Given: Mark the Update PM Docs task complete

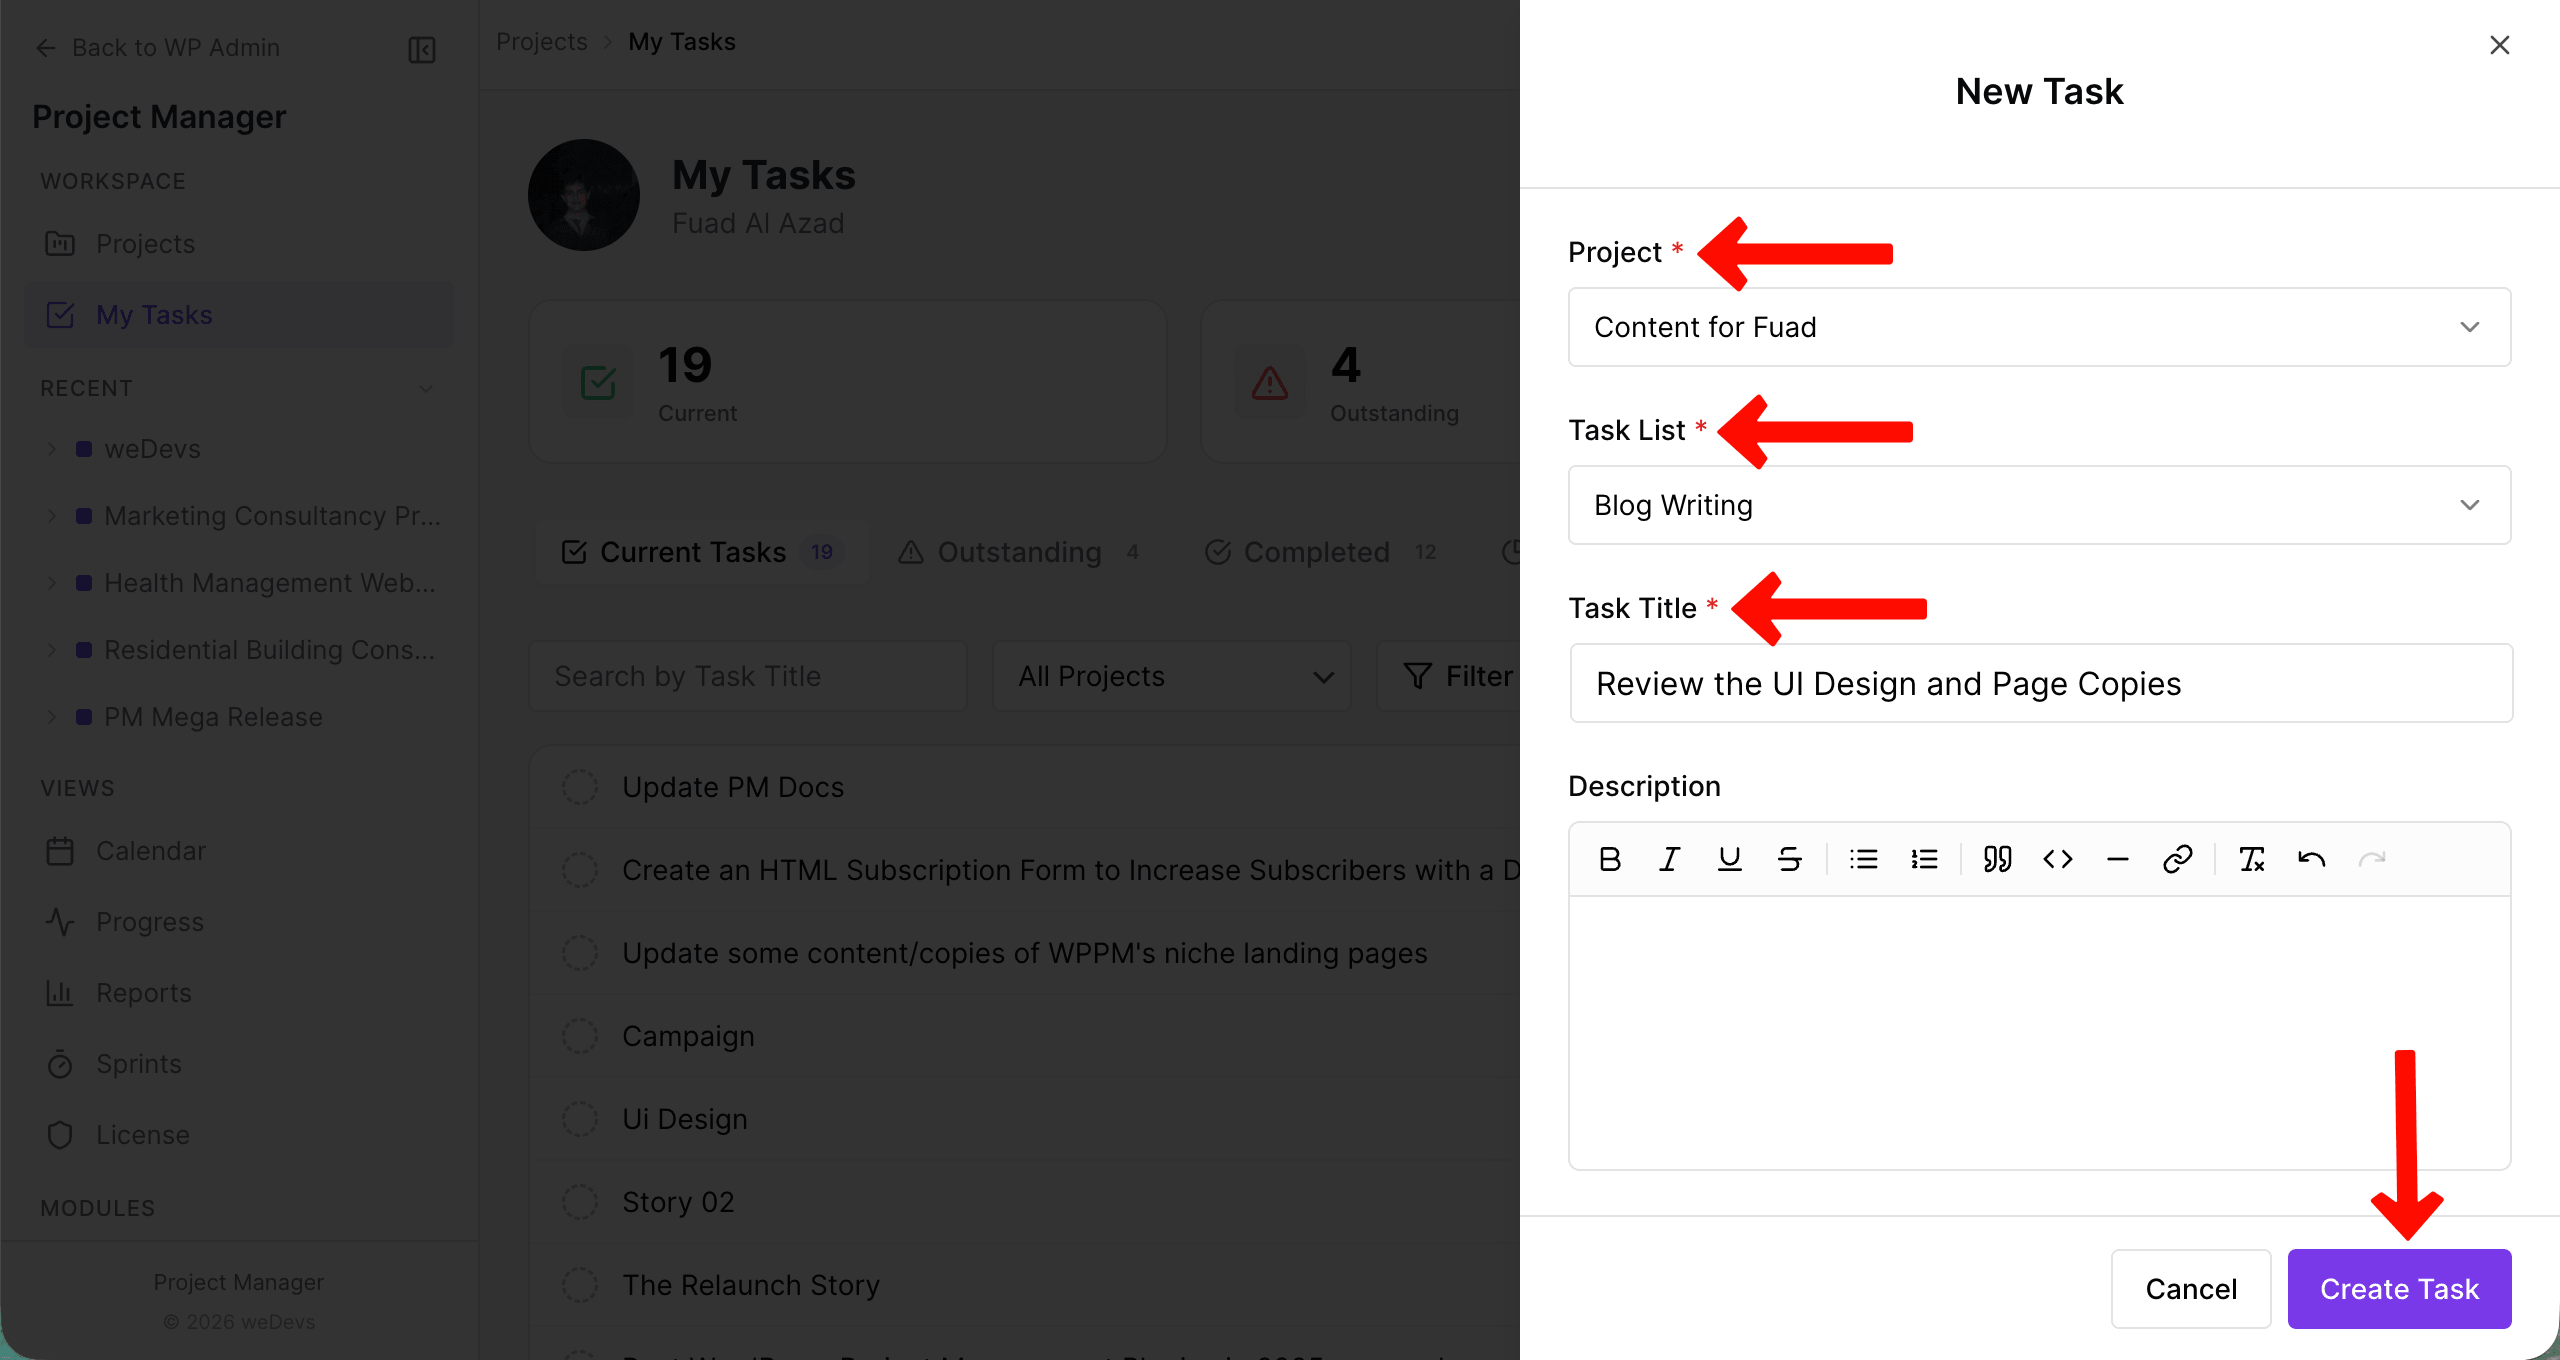Looking at the screenshot, I should point(580,787).
